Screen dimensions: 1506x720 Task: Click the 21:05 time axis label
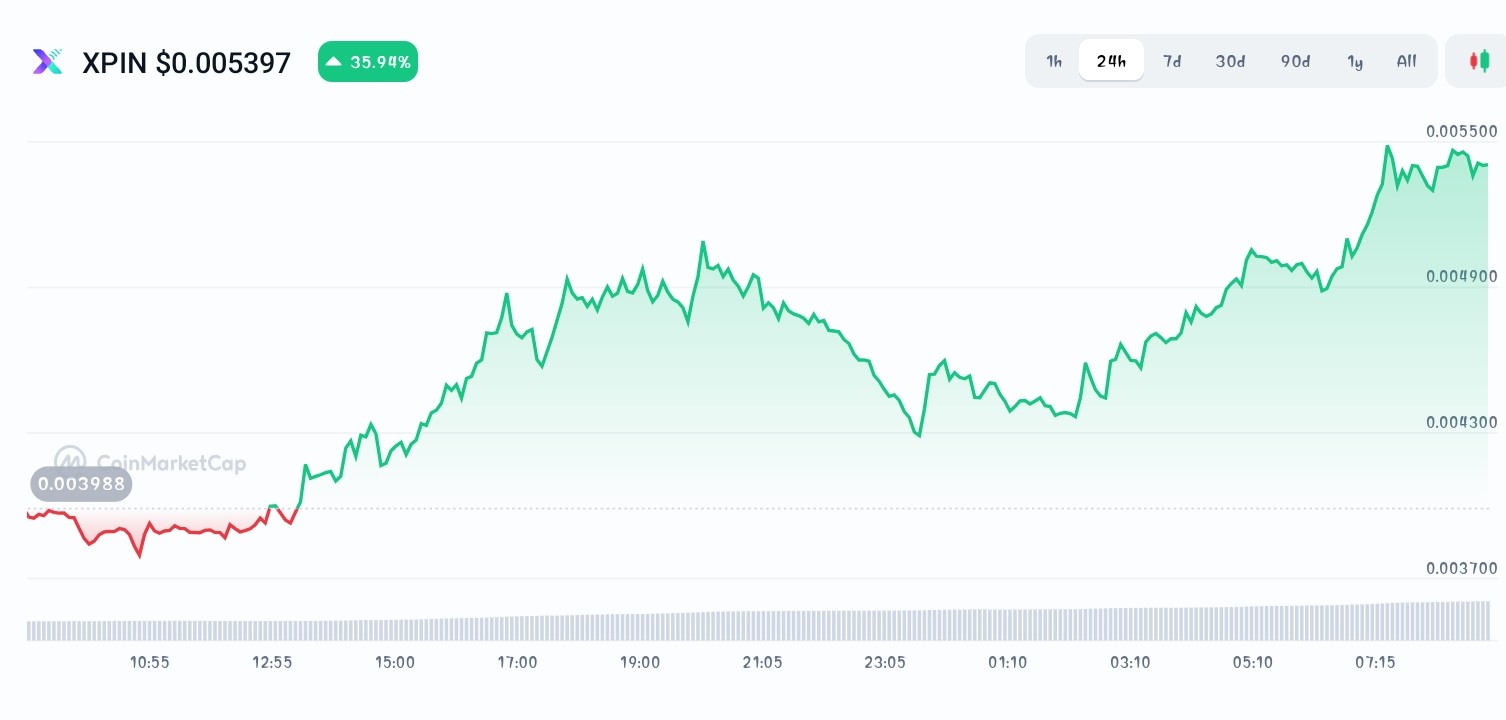coord(762,662)
